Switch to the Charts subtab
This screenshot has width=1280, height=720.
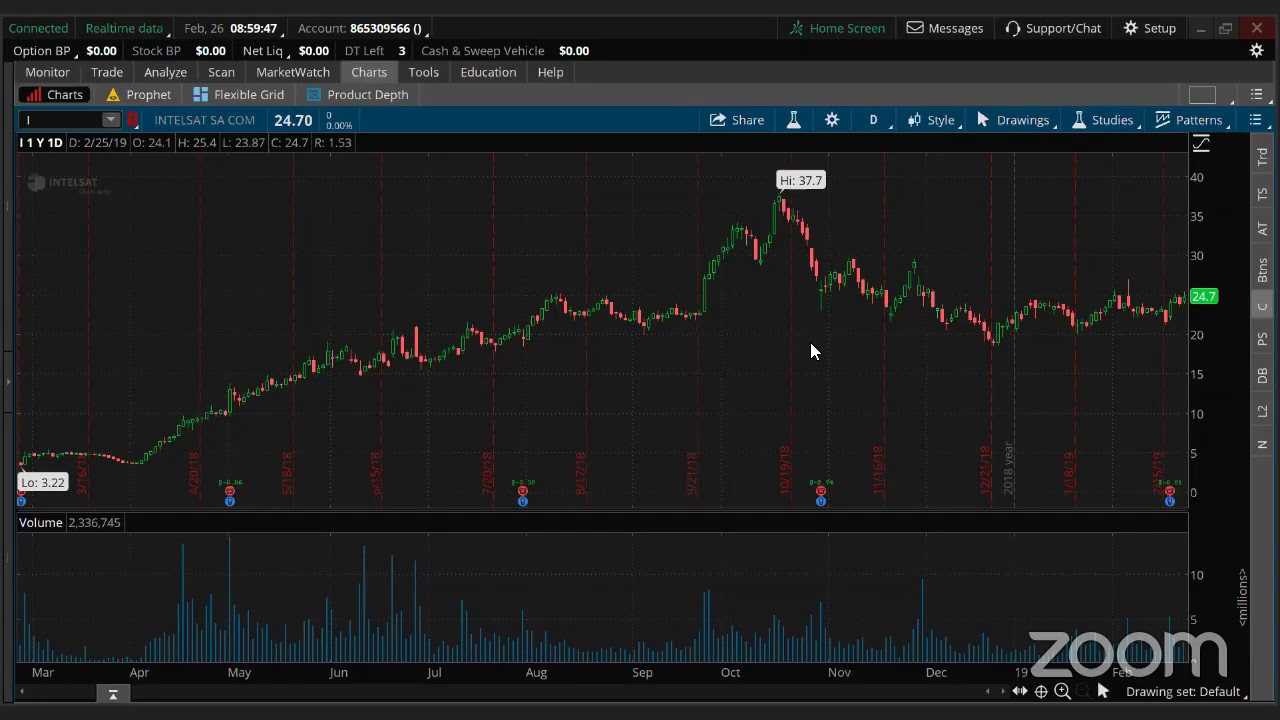[x=55, y=94]
